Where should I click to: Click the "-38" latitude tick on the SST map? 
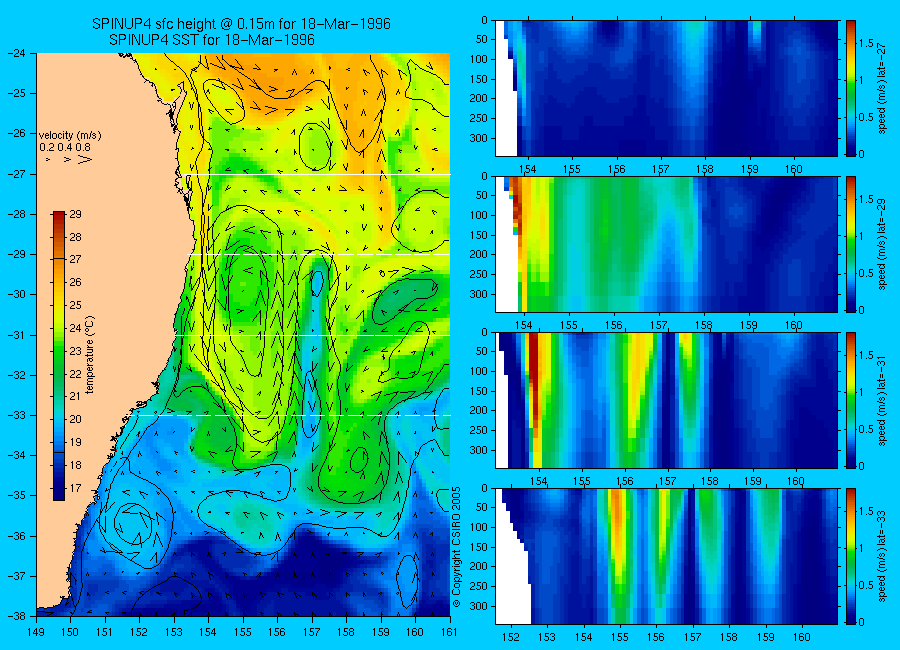tap(17, 616)
